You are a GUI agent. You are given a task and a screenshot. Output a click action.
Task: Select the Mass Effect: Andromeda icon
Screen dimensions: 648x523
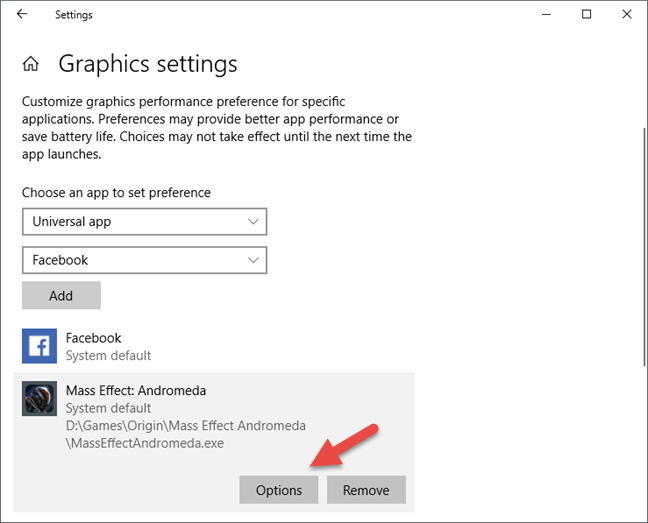click(x=39, y=398)
